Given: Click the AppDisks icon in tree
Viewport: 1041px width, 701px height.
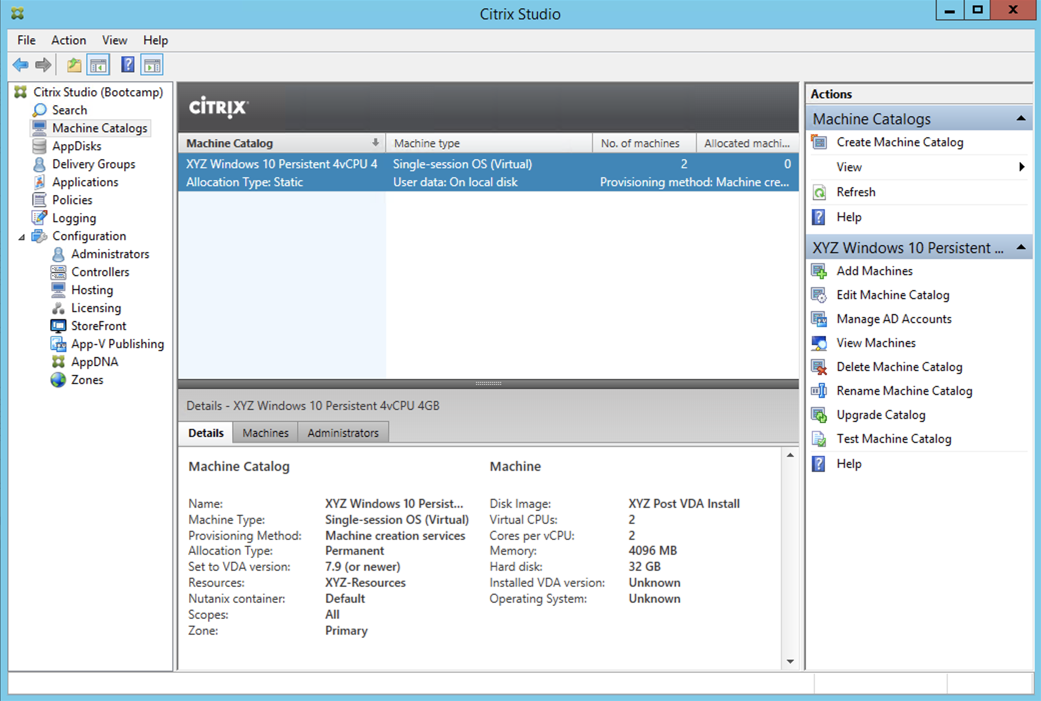Looking at the screenshot, I should [40, 146].
